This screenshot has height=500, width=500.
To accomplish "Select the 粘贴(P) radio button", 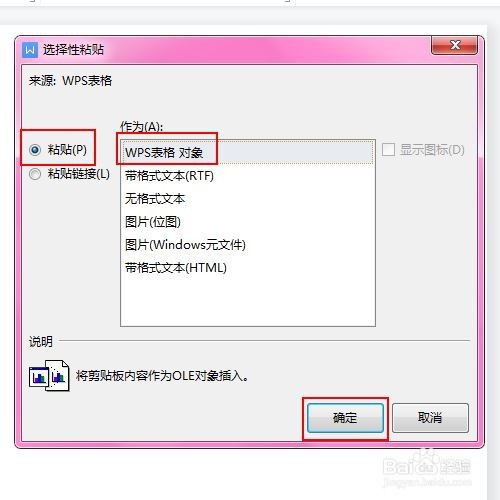I will 35,150.
